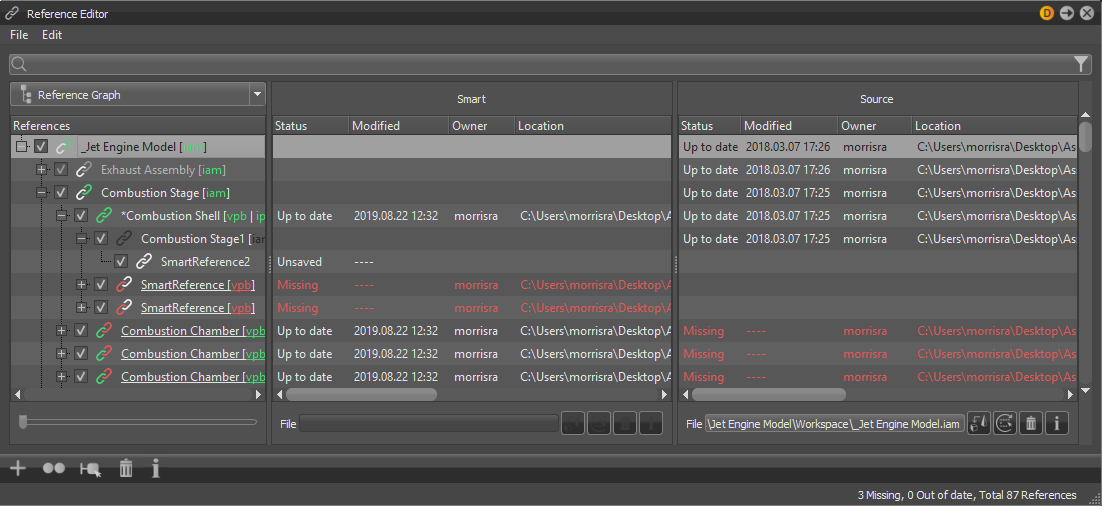
Task: Click the arrow dock icon in title bar
Action: click(1067, 13)
